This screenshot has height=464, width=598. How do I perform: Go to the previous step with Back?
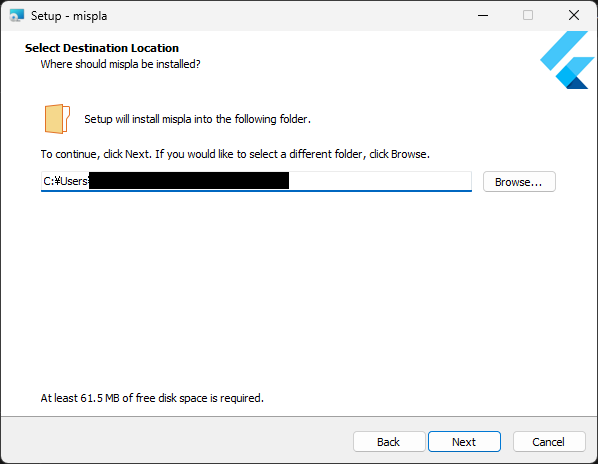(389, 442)
